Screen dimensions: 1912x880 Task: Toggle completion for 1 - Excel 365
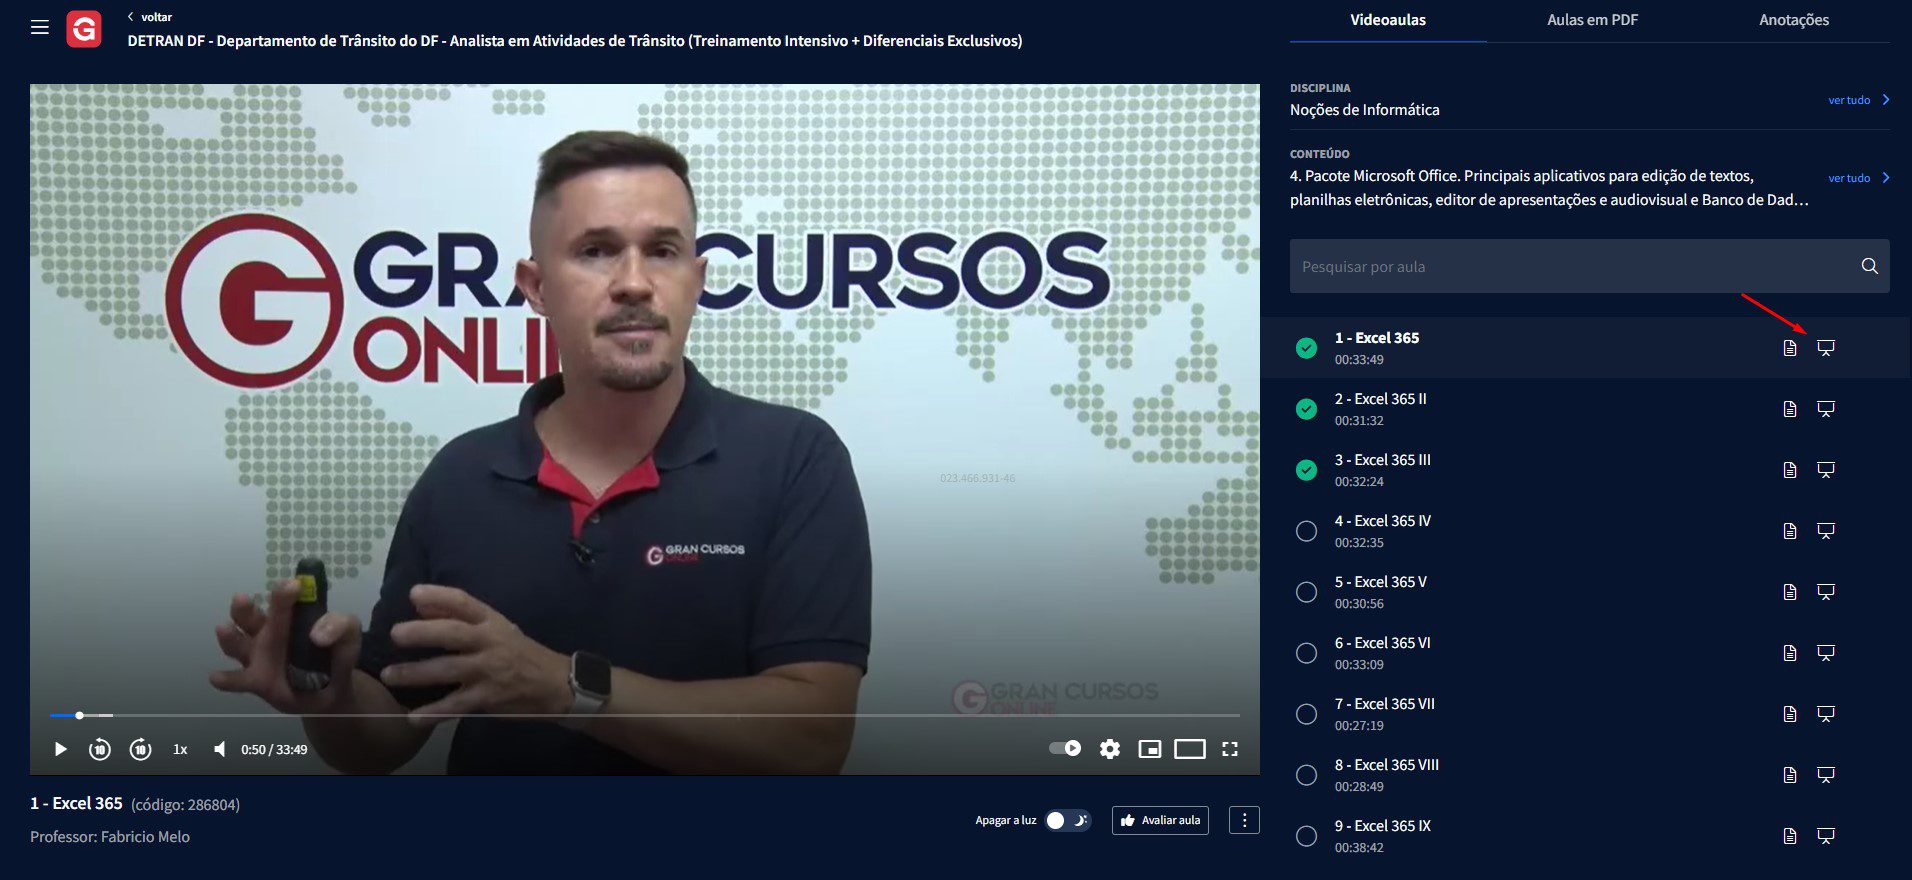point(1306,348)
